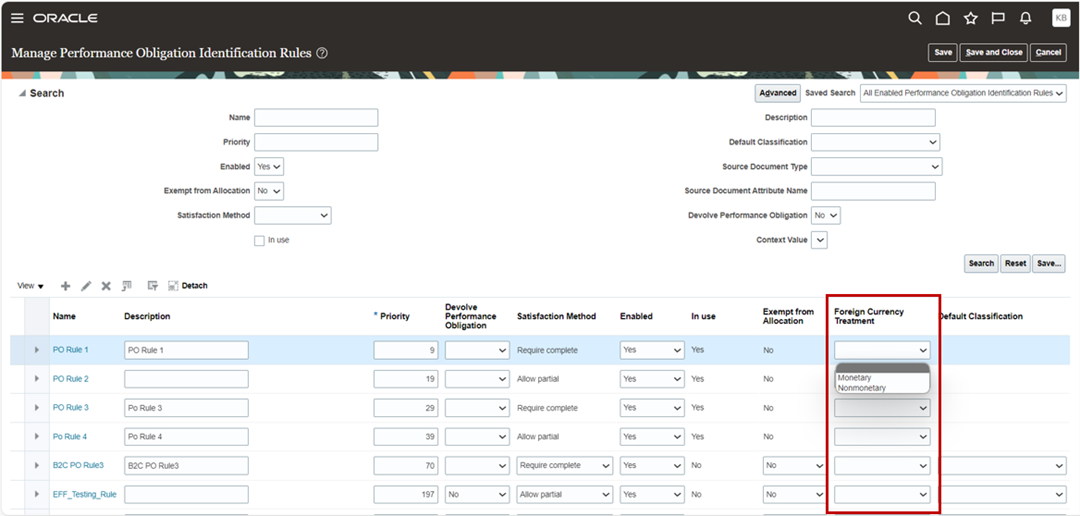This screenshot has height=516, width=1080.
Task: Open the Context Value dropdown
Action: click(x=819, y=240)
